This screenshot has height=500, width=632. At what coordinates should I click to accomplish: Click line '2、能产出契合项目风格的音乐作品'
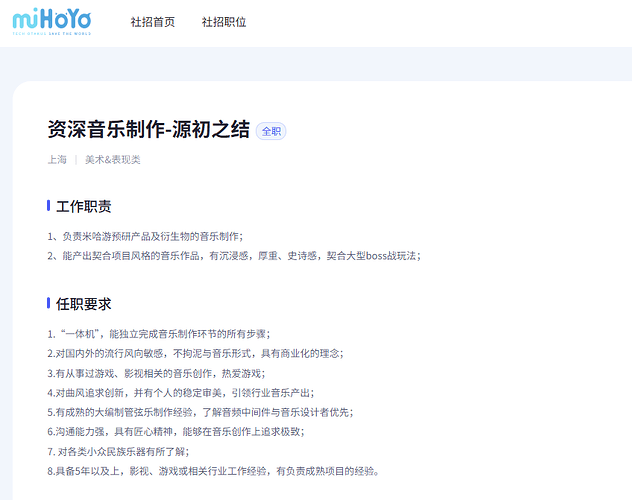[234, 256]
